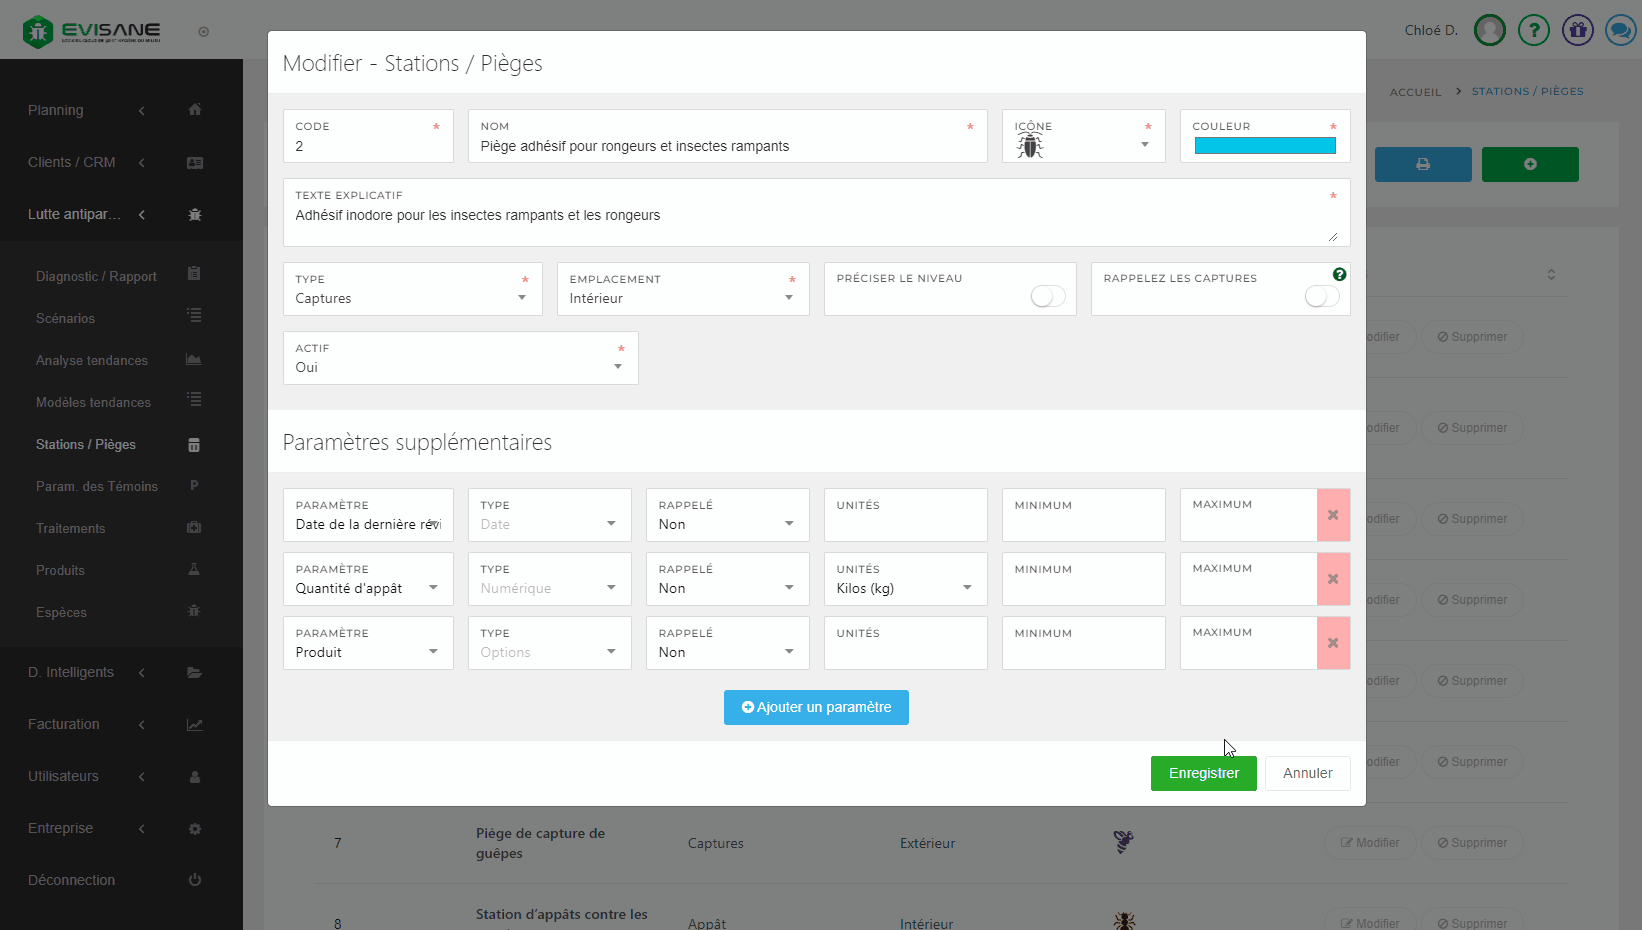Click Ajouter un paramètre button
Image resolution: width=1642 pixels, height=930 pixels.
click(x=816, y=707)
